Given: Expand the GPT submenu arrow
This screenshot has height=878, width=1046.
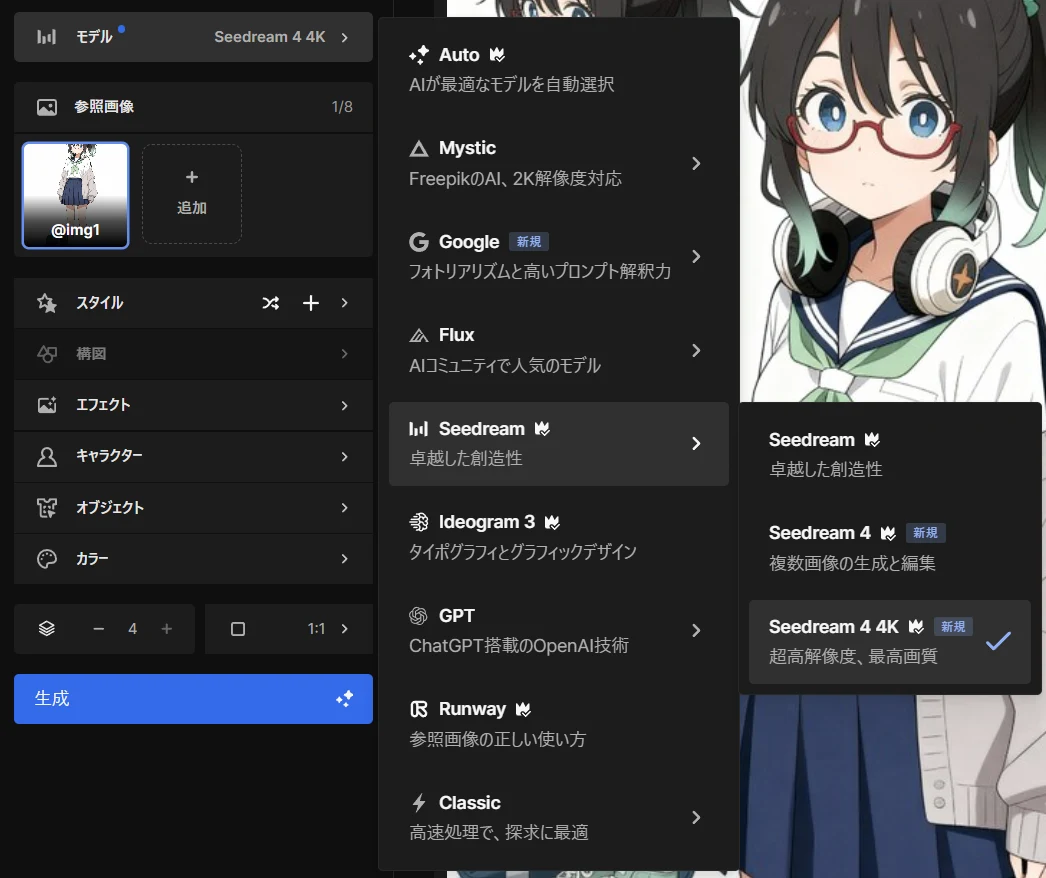Looking at the screenshot, I should [x=696, y=630].
